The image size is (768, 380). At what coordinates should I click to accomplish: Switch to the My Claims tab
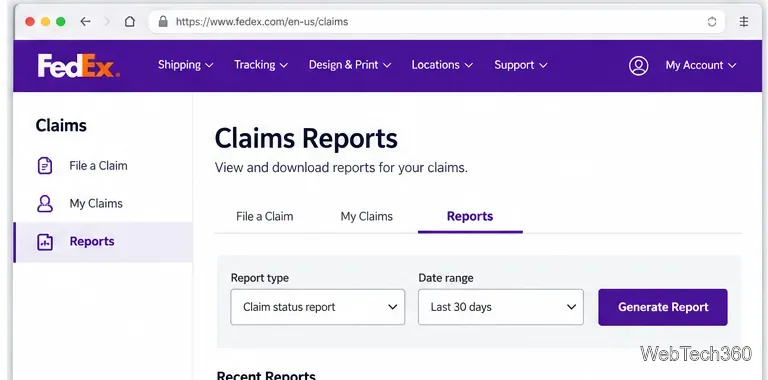coord(366,216)
